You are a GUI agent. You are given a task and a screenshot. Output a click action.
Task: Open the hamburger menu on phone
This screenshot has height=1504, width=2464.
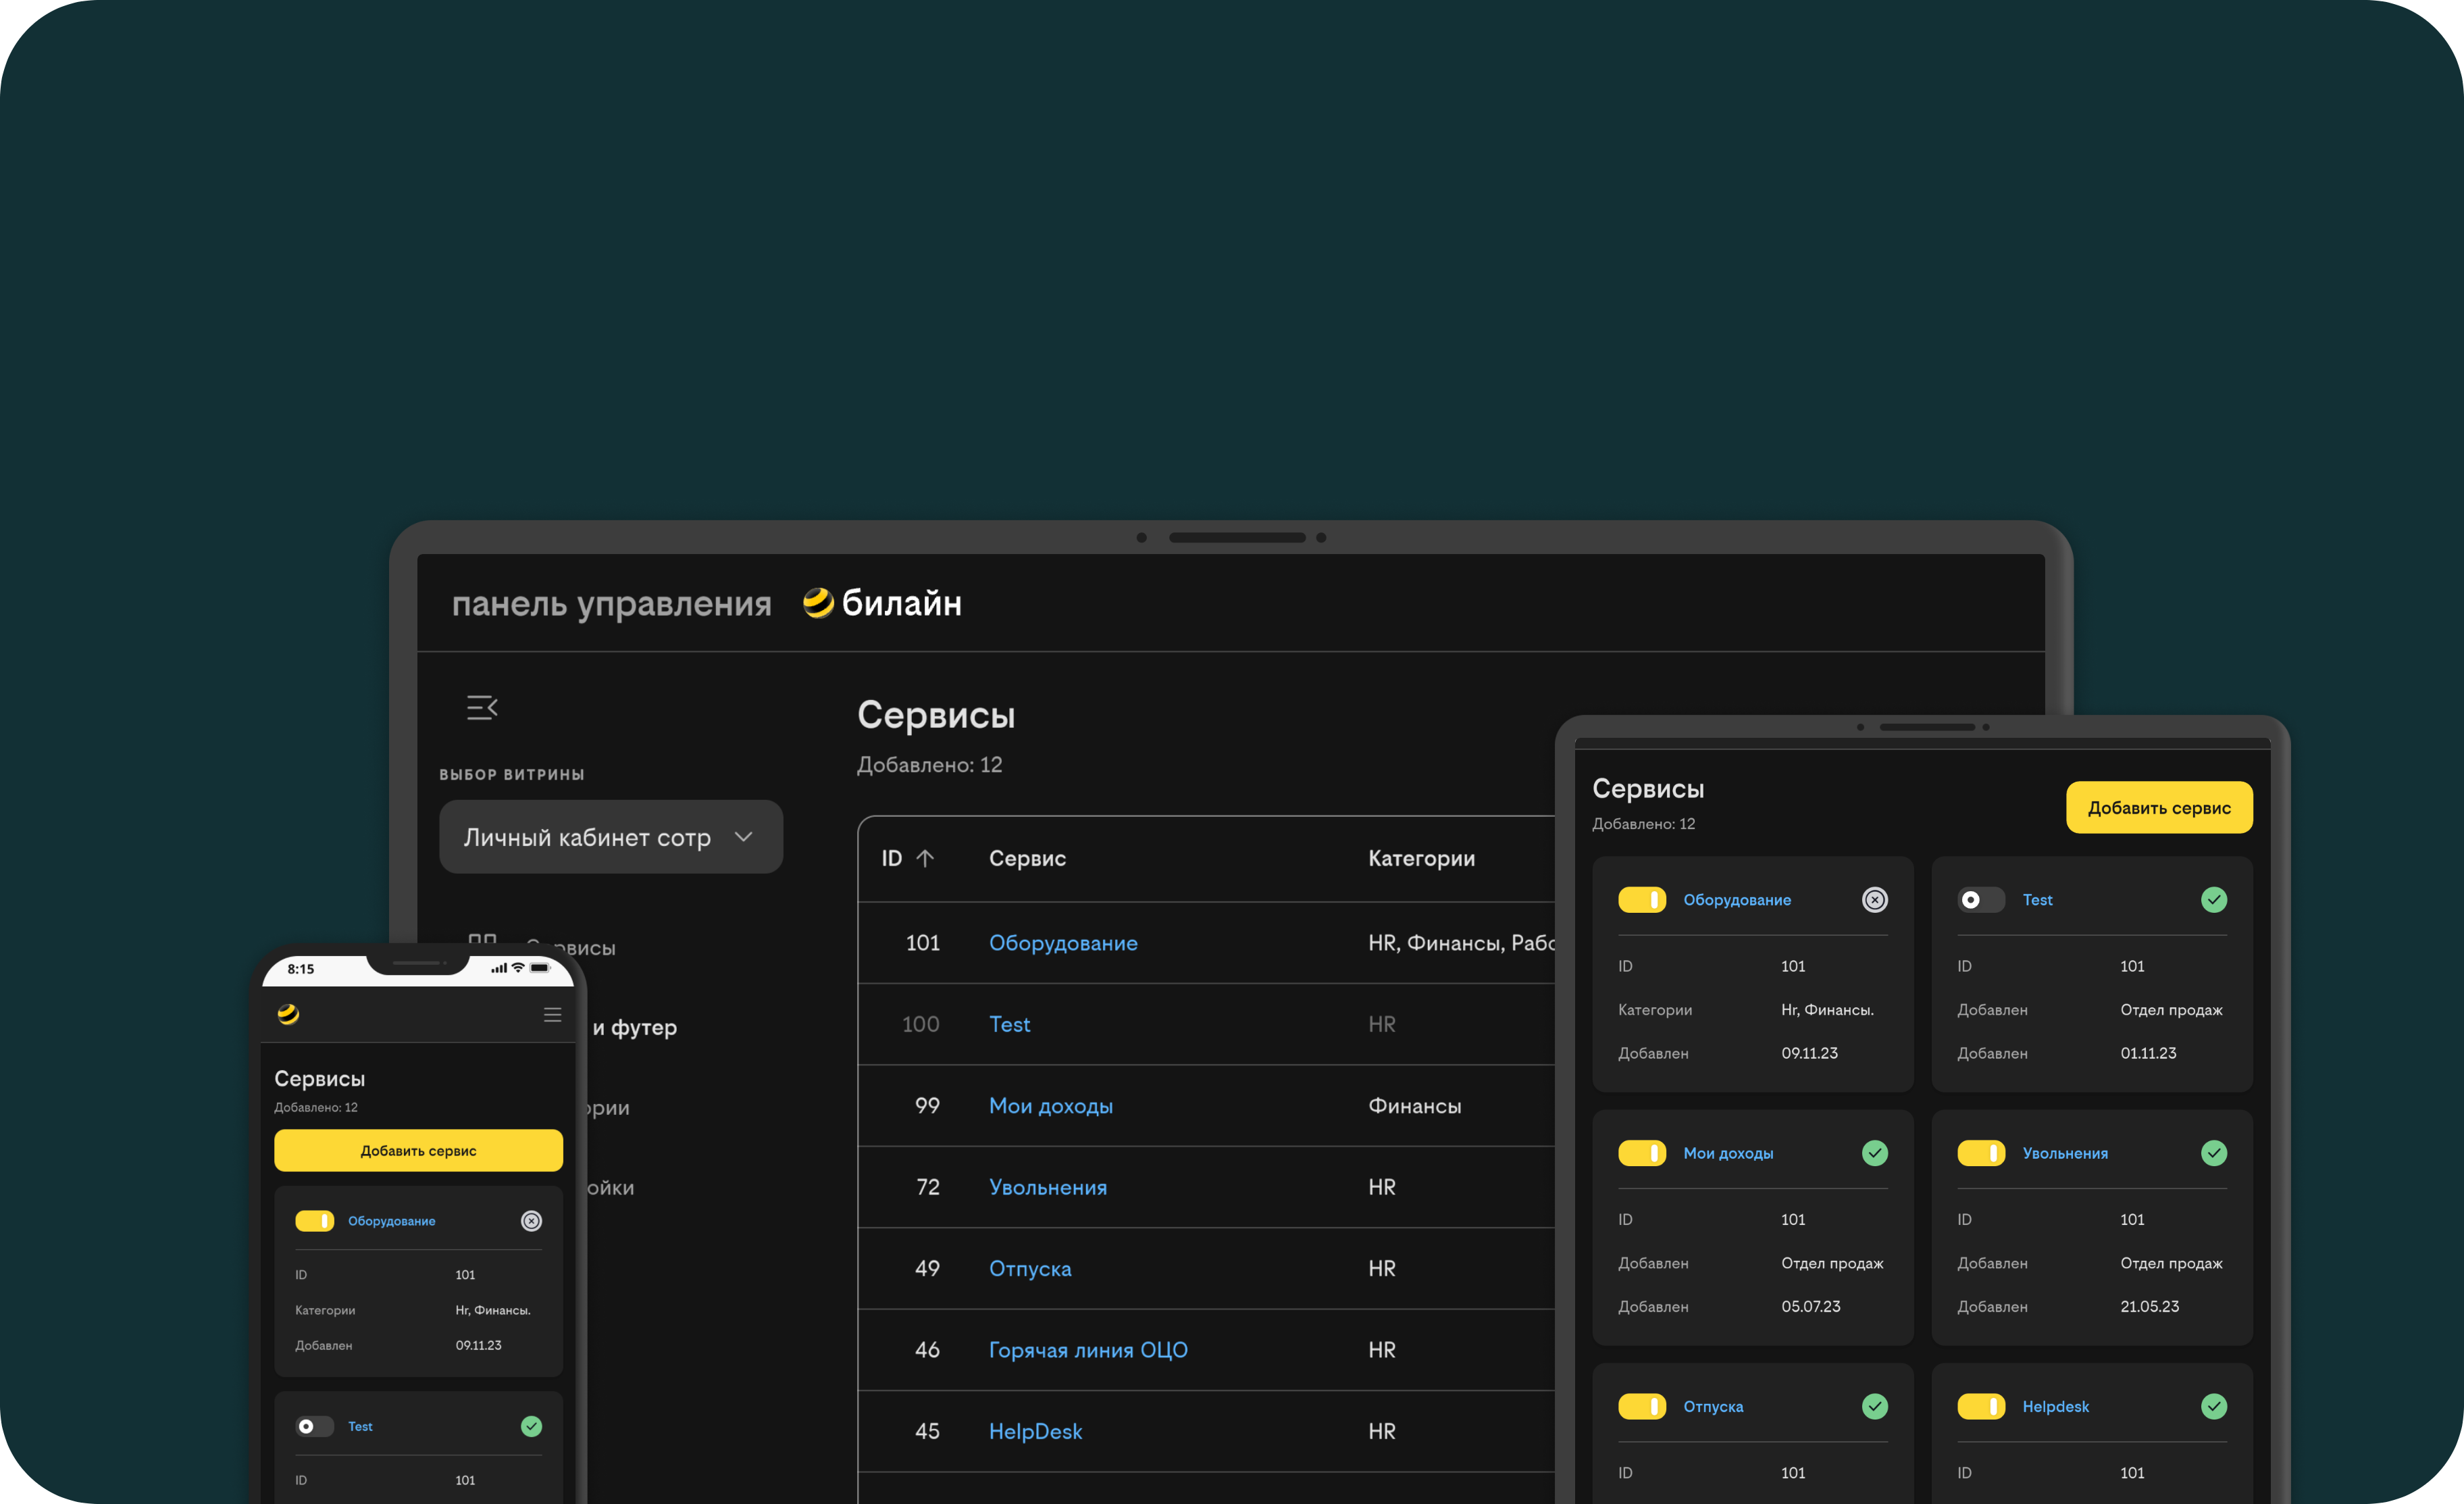click(x=552, y=1015)
